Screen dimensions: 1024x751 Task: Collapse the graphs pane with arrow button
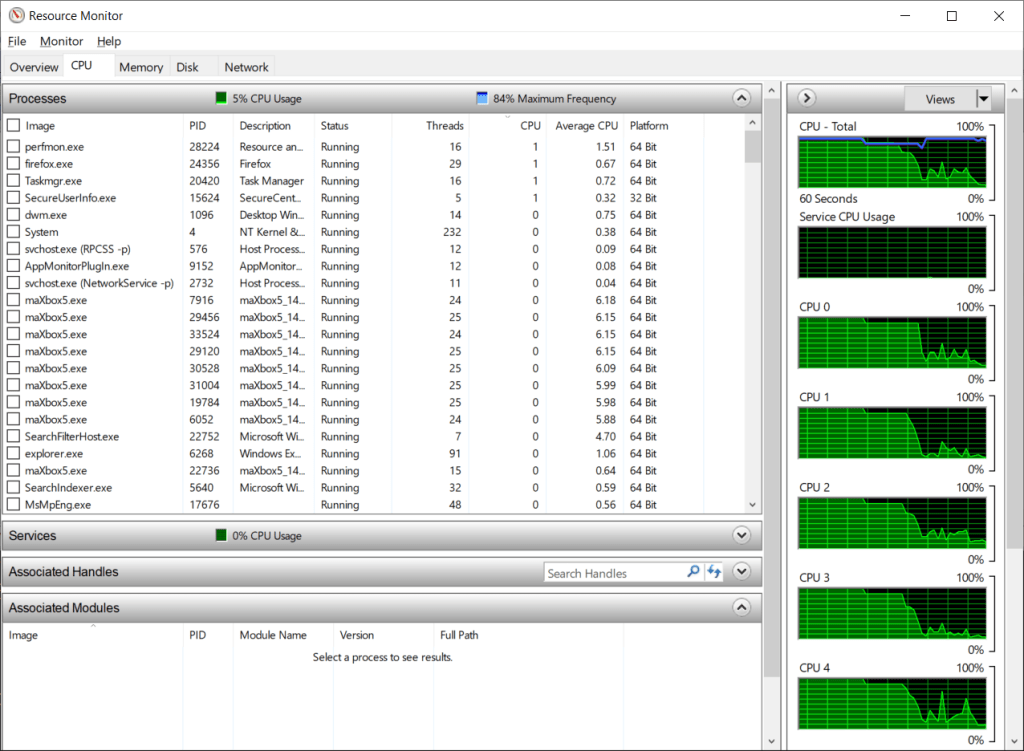point(807,98)
